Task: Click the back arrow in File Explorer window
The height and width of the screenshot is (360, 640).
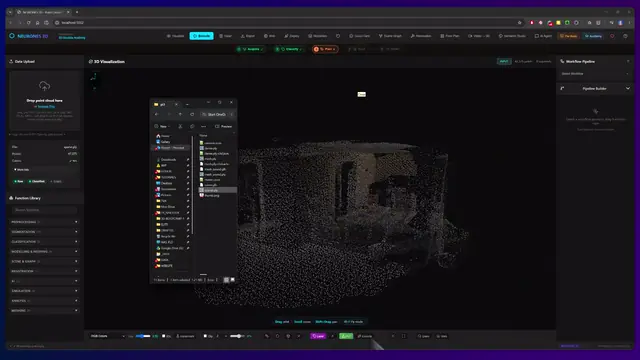Action: pos(157,114)
